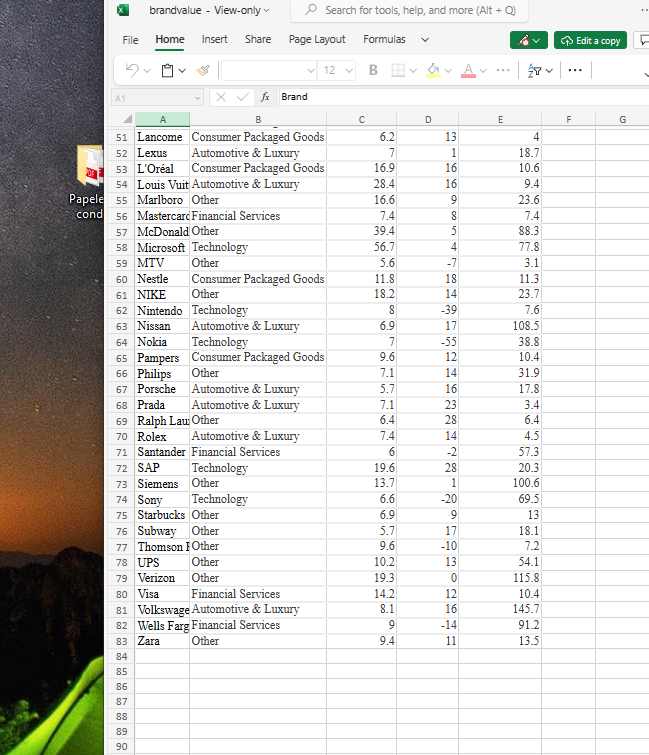Click the Paste clipboard icon
The width and height of the screenshot is (649, 755).
(x=167, y=70)
